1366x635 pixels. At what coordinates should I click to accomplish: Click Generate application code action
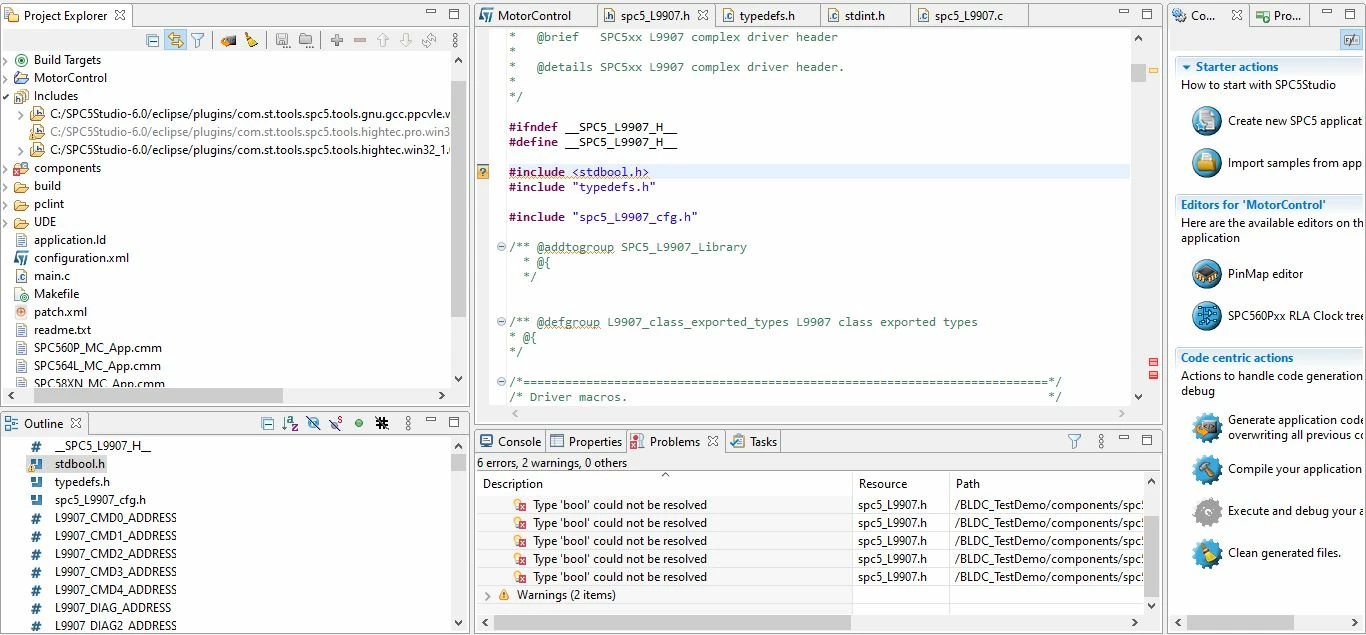tap(1277, 428)
